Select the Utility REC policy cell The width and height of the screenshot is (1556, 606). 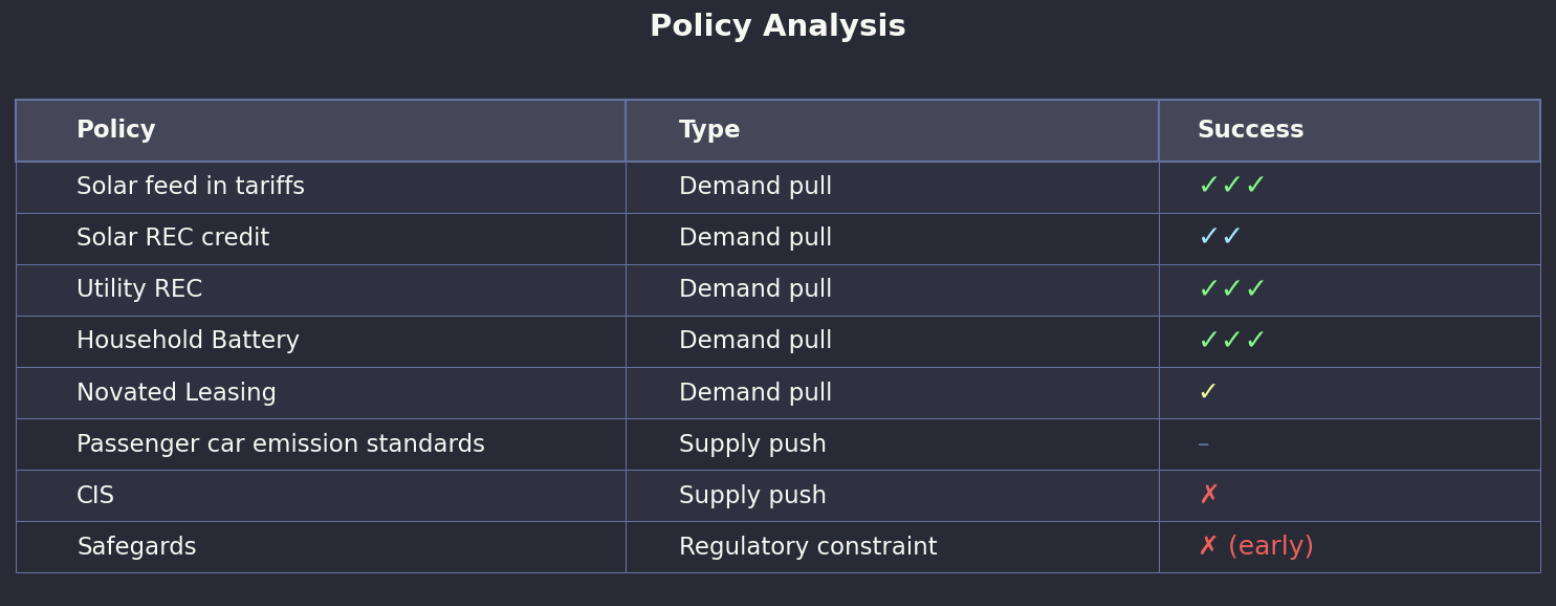tap(139, 290)
